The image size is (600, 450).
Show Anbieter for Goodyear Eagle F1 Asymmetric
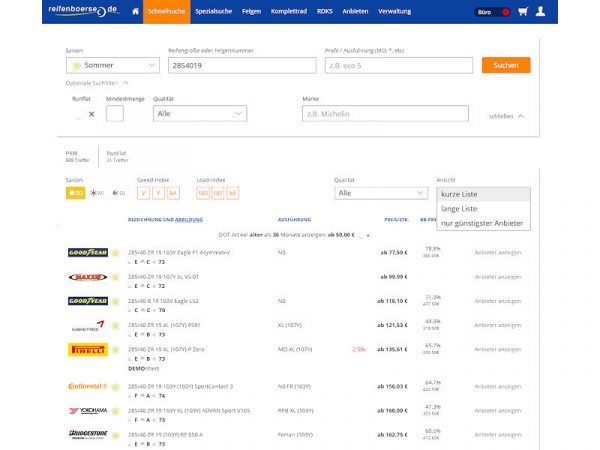tap(498, 253)
